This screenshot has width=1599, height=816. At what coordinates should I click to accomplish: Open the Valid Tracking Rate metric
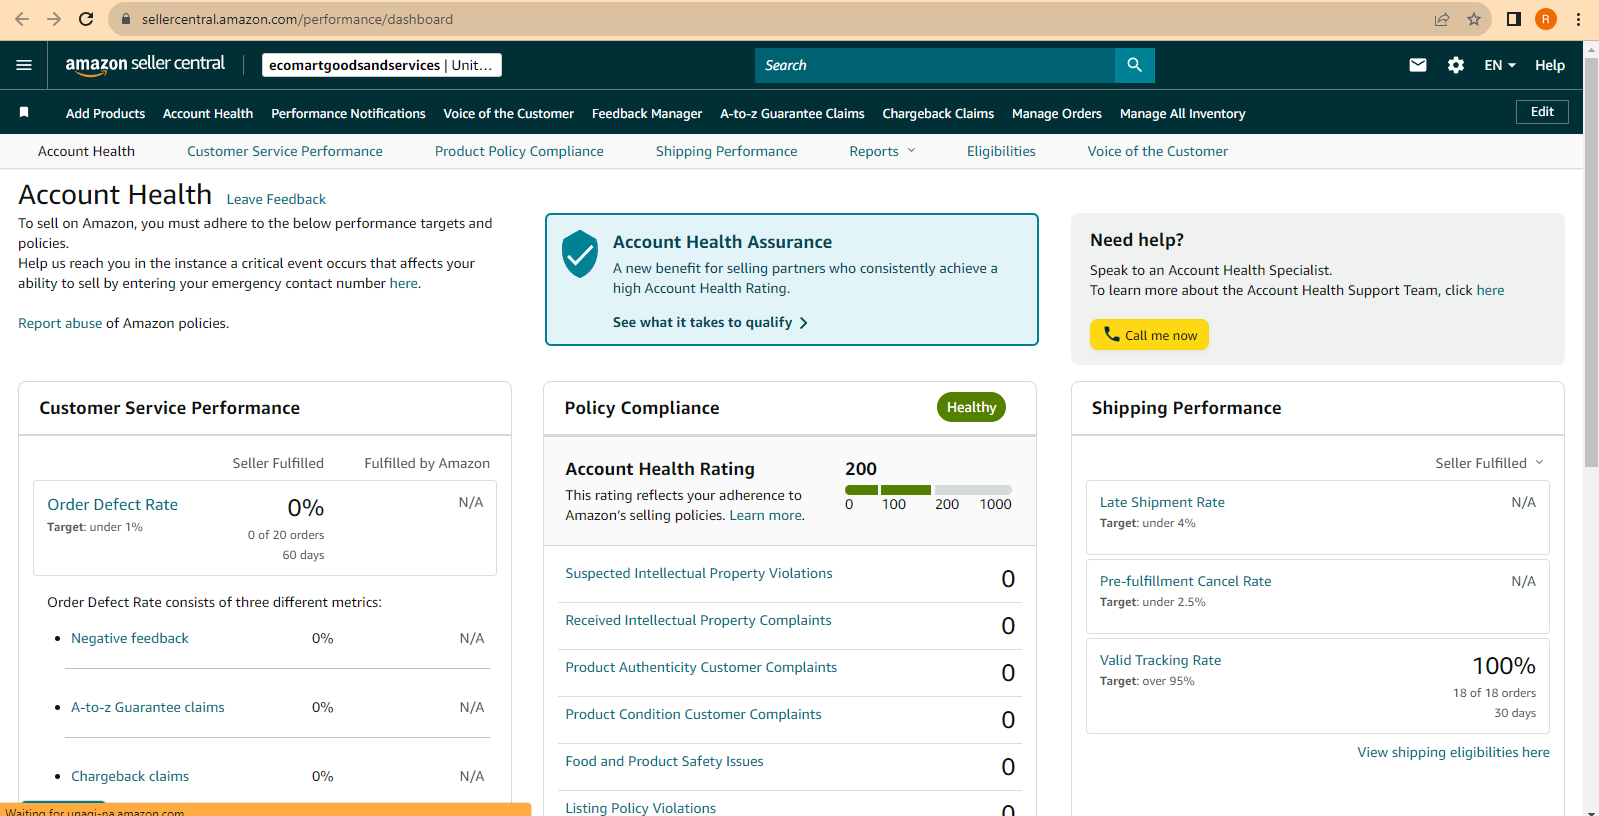(1160, 660)
